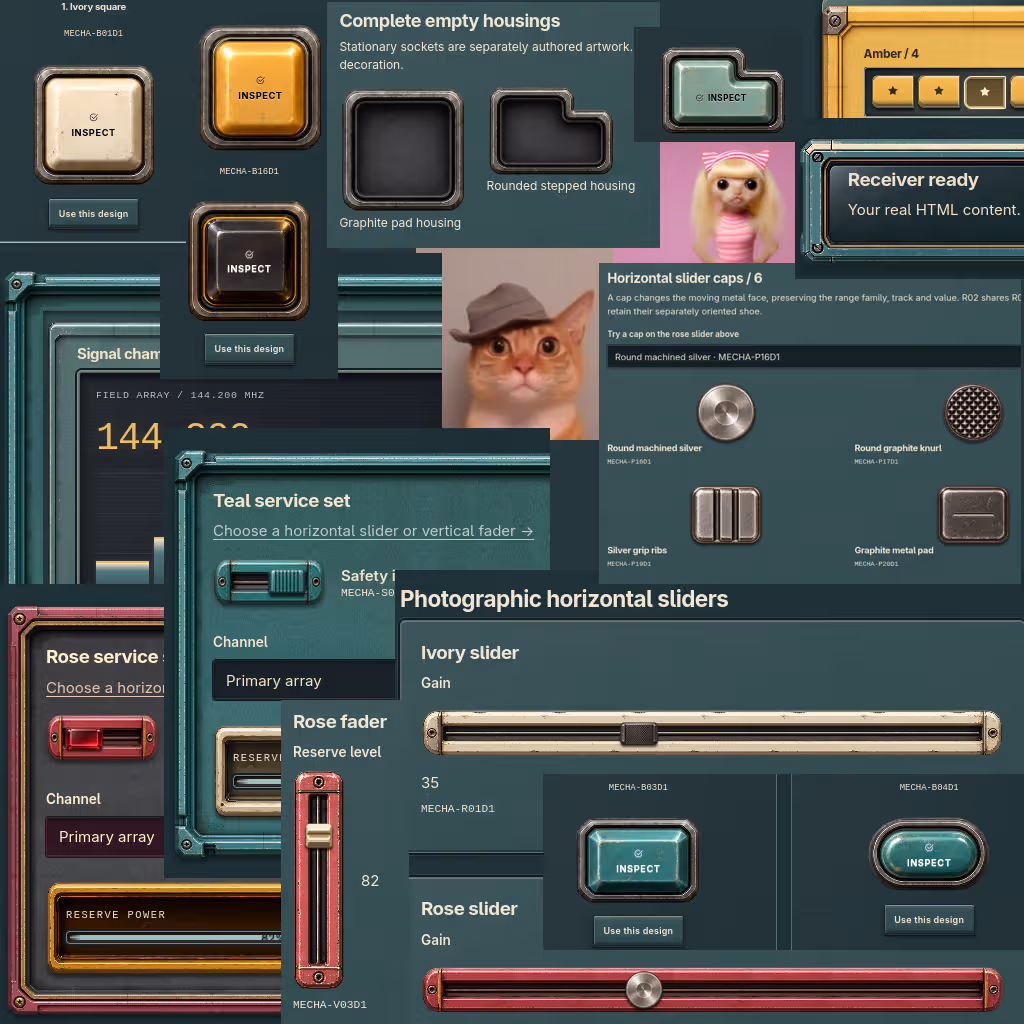Open the Round machined silver cap dropdown

pos(813,357)
